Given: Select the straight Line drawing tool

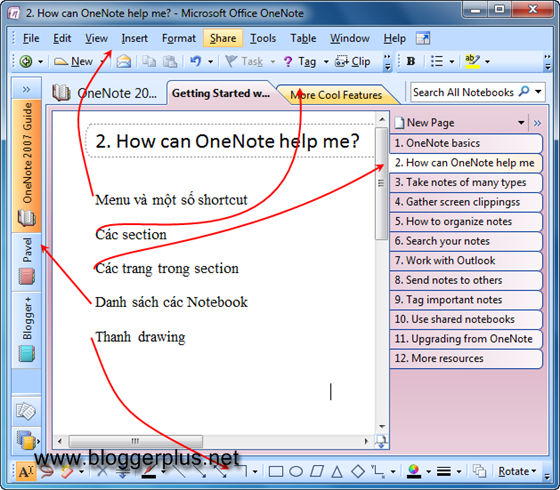Looking at the screenshot, I should click(x=179, y=472).
